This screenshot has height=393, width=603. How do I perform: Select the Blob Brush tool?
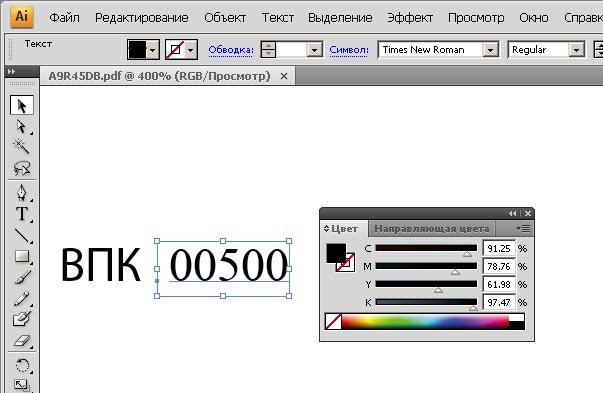pyautogui.click(x=22, y=319)
